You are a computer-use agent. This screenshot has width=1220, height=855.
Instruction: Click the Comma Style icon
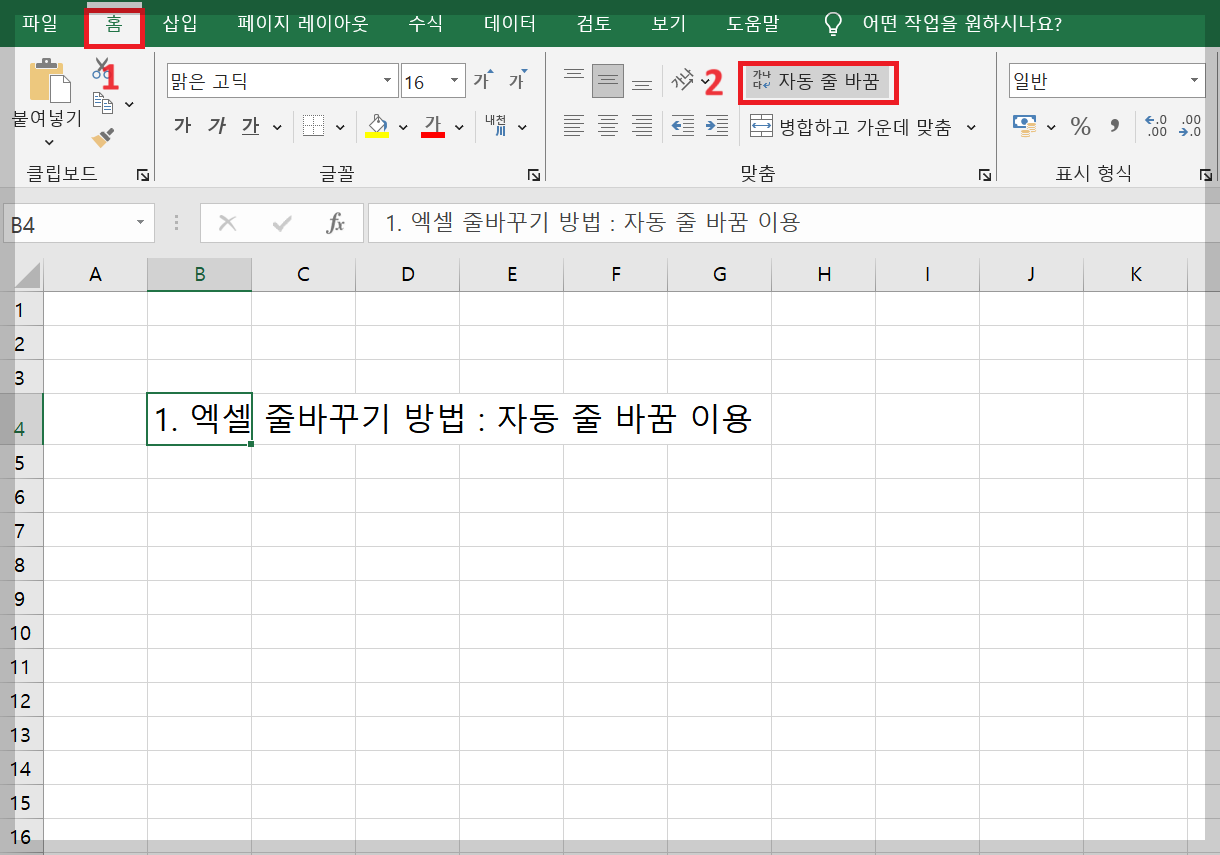pyautogui.click(x=1114, y=126)
